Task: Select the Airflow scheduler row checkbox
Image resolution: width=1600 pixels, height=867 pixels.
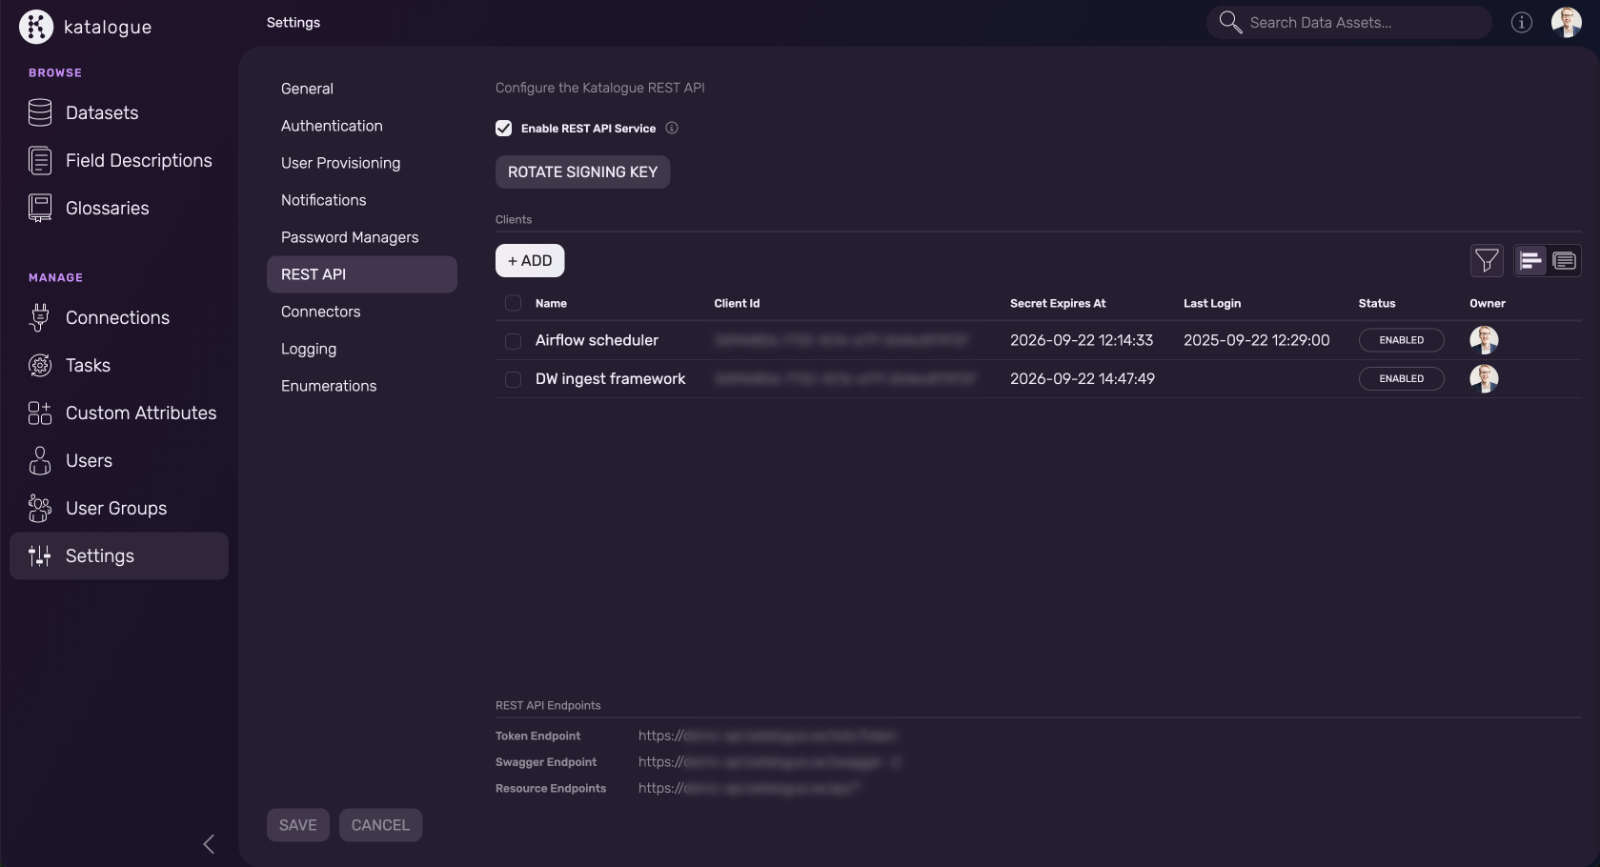Action: tap(513, 341)
